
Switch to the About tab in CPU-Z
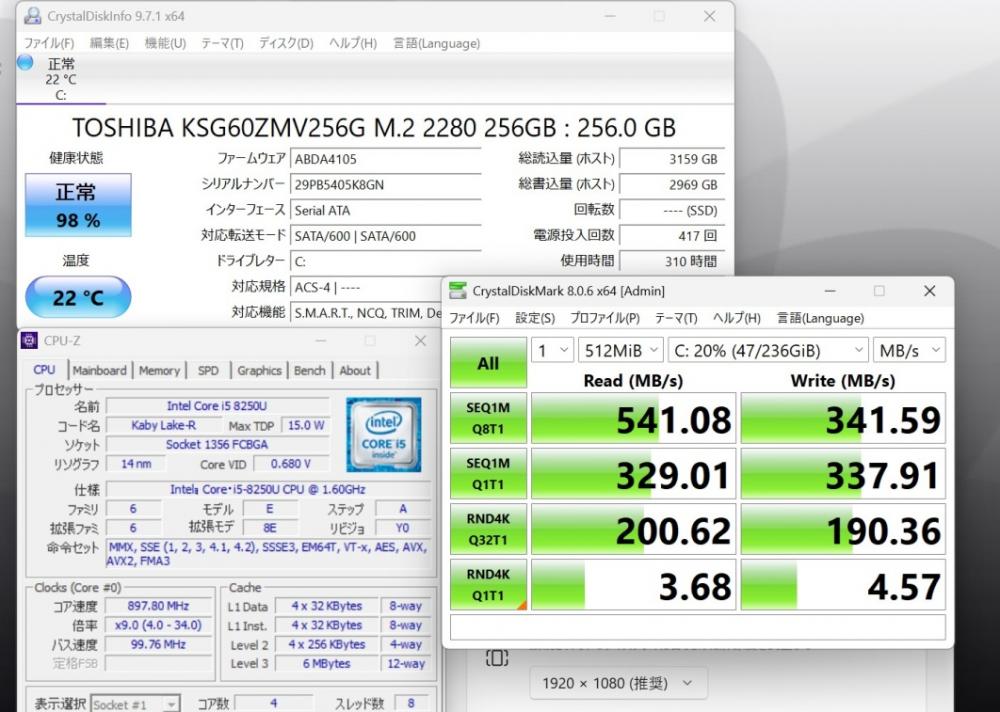(x=355, y=370)
